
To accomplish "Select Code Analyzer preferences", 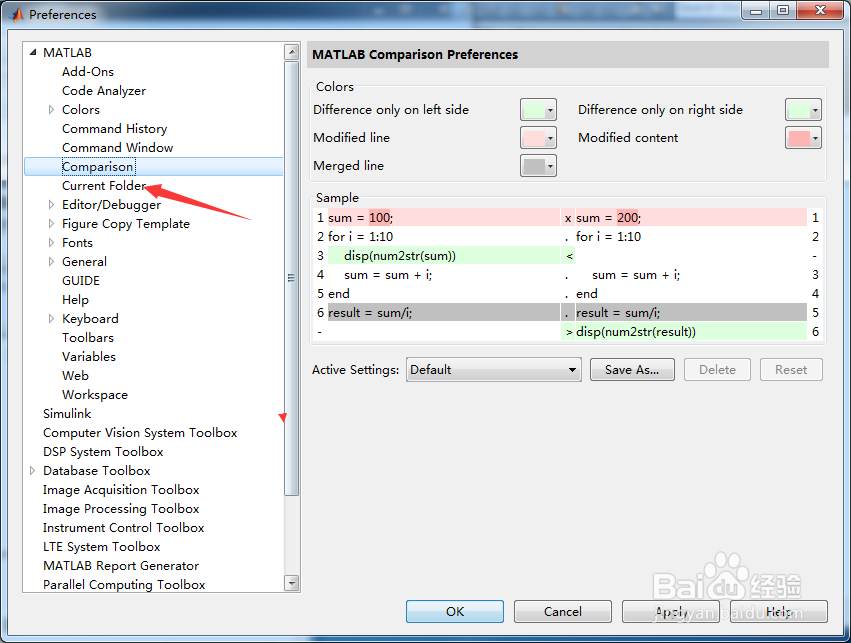I will coord(104,91).
